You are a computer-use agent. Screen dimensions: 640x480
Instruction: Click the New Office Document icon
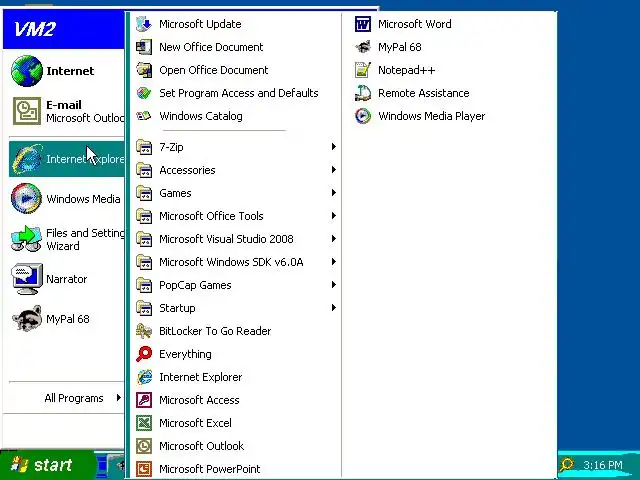click(144, 47)
